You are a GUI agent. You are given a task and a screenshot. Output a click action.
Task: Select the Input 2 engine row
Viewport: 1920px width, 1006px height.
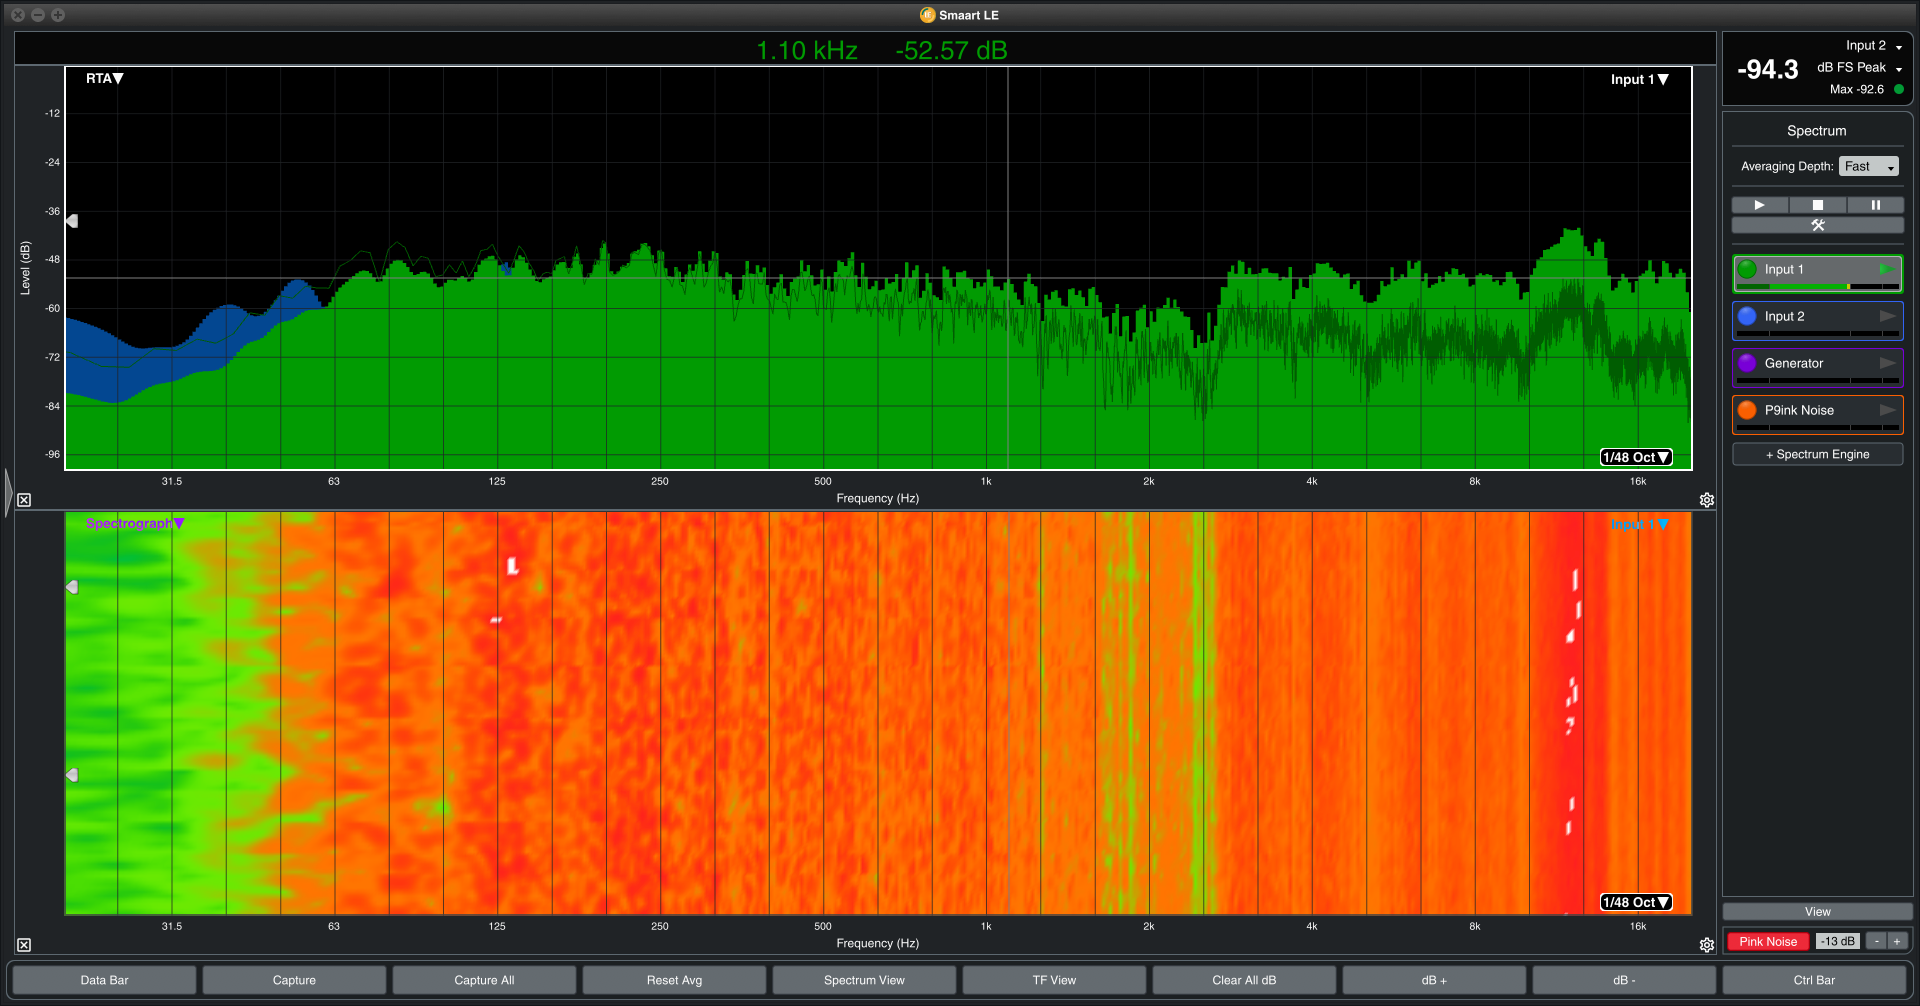click(1817, 321)
